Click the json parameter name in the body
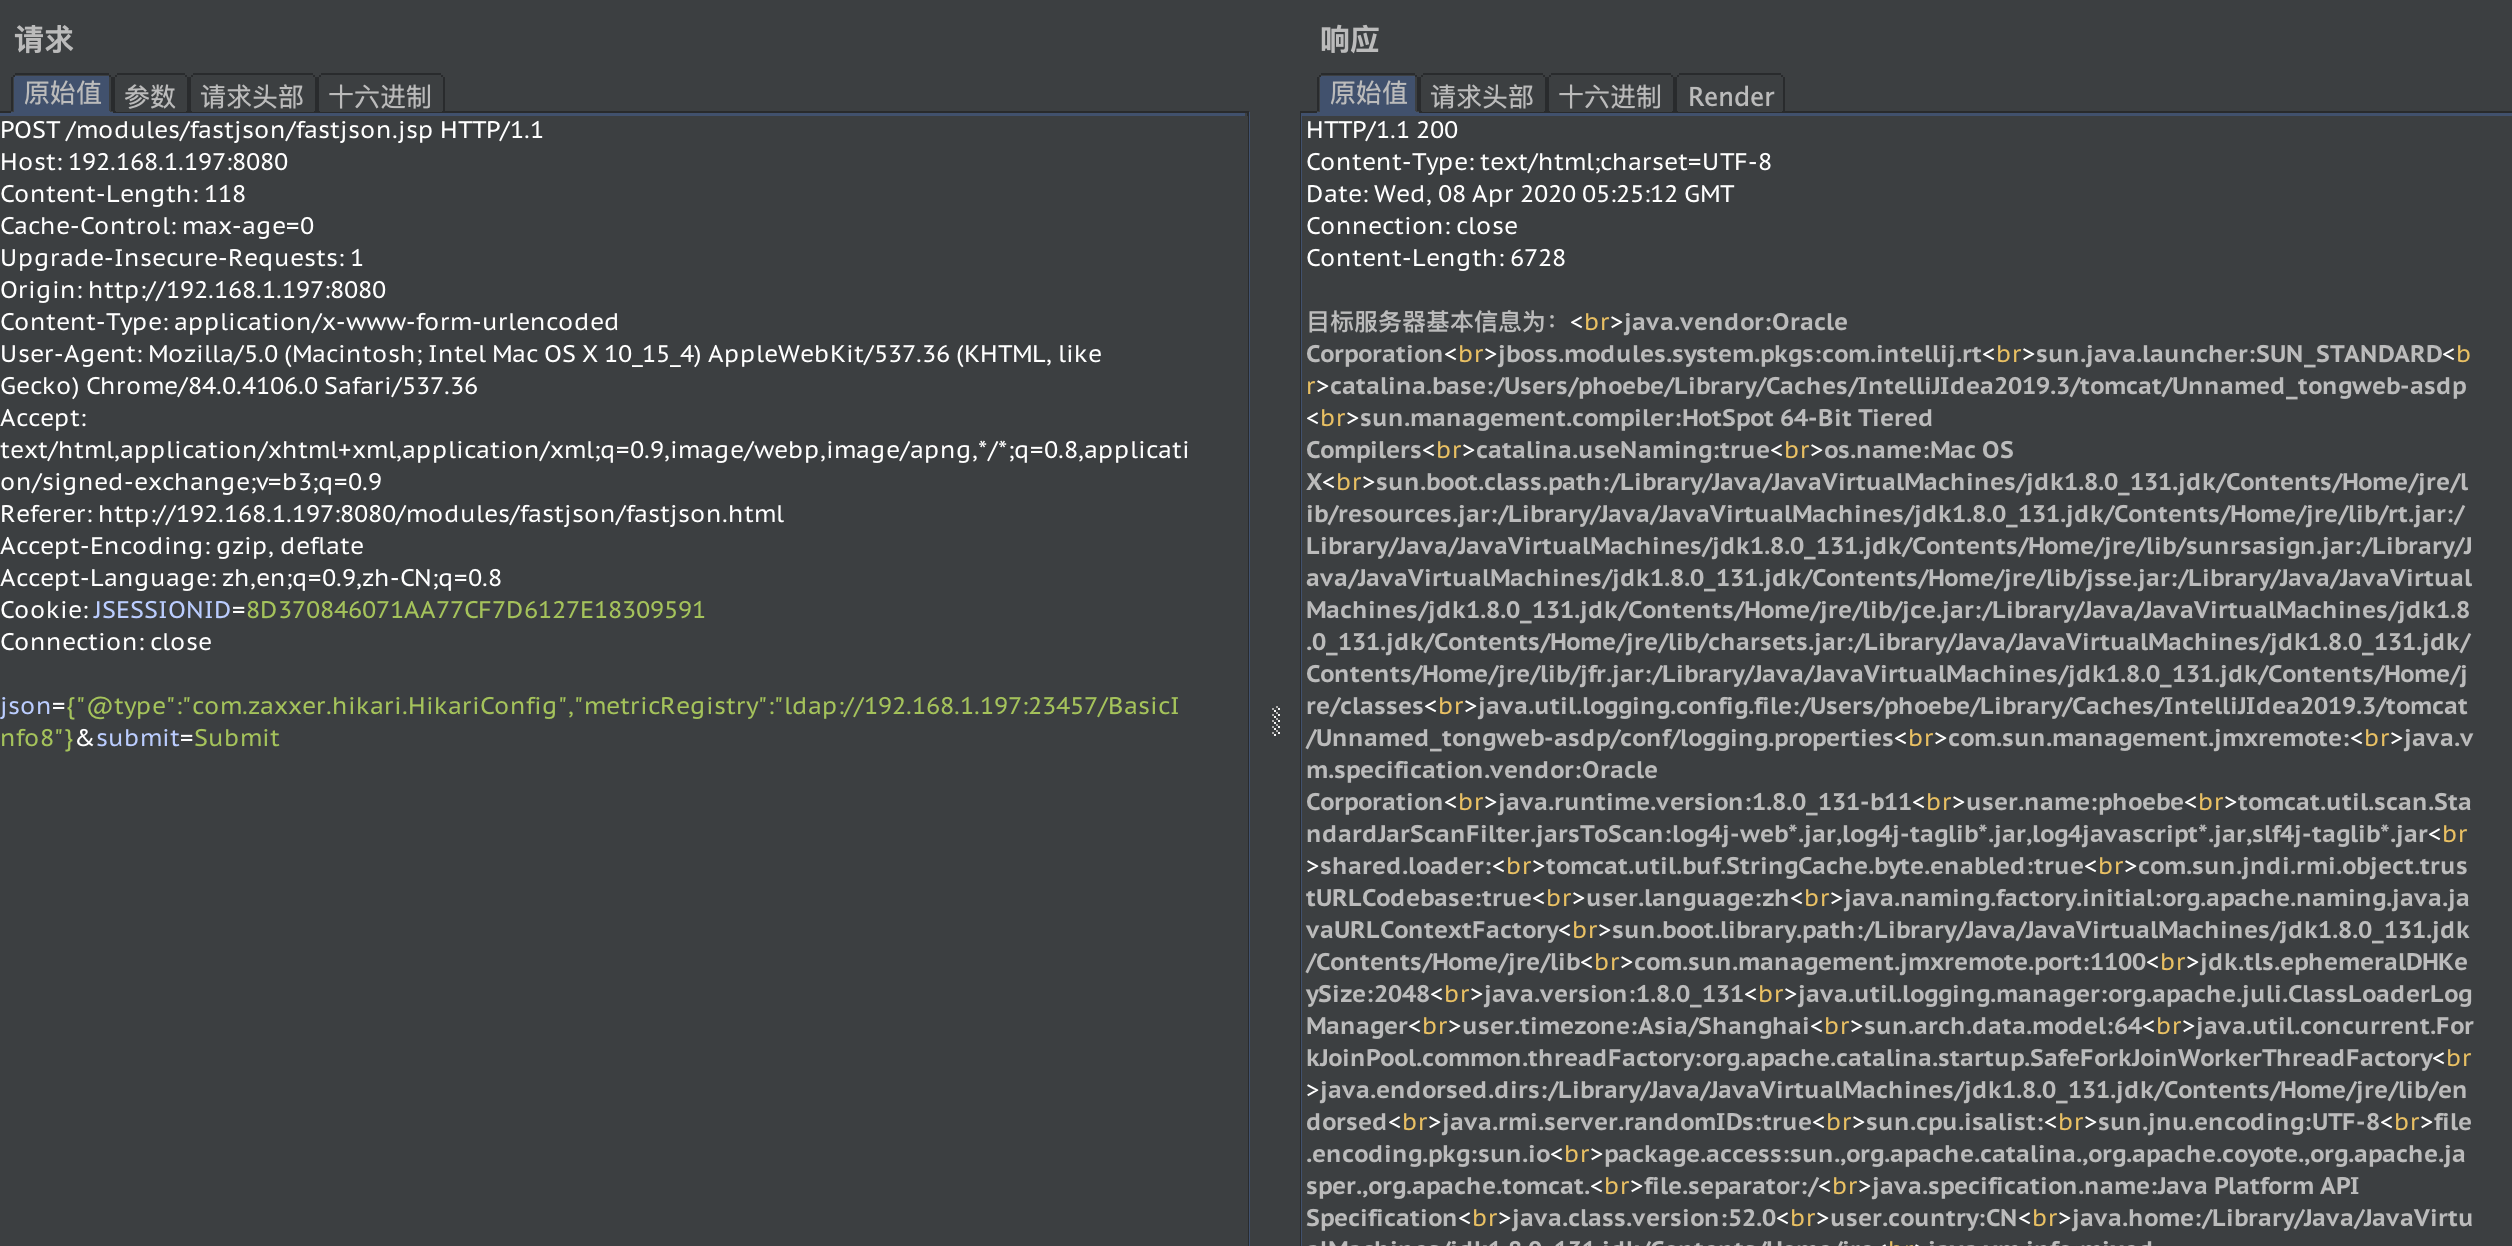 coord(25,706)
